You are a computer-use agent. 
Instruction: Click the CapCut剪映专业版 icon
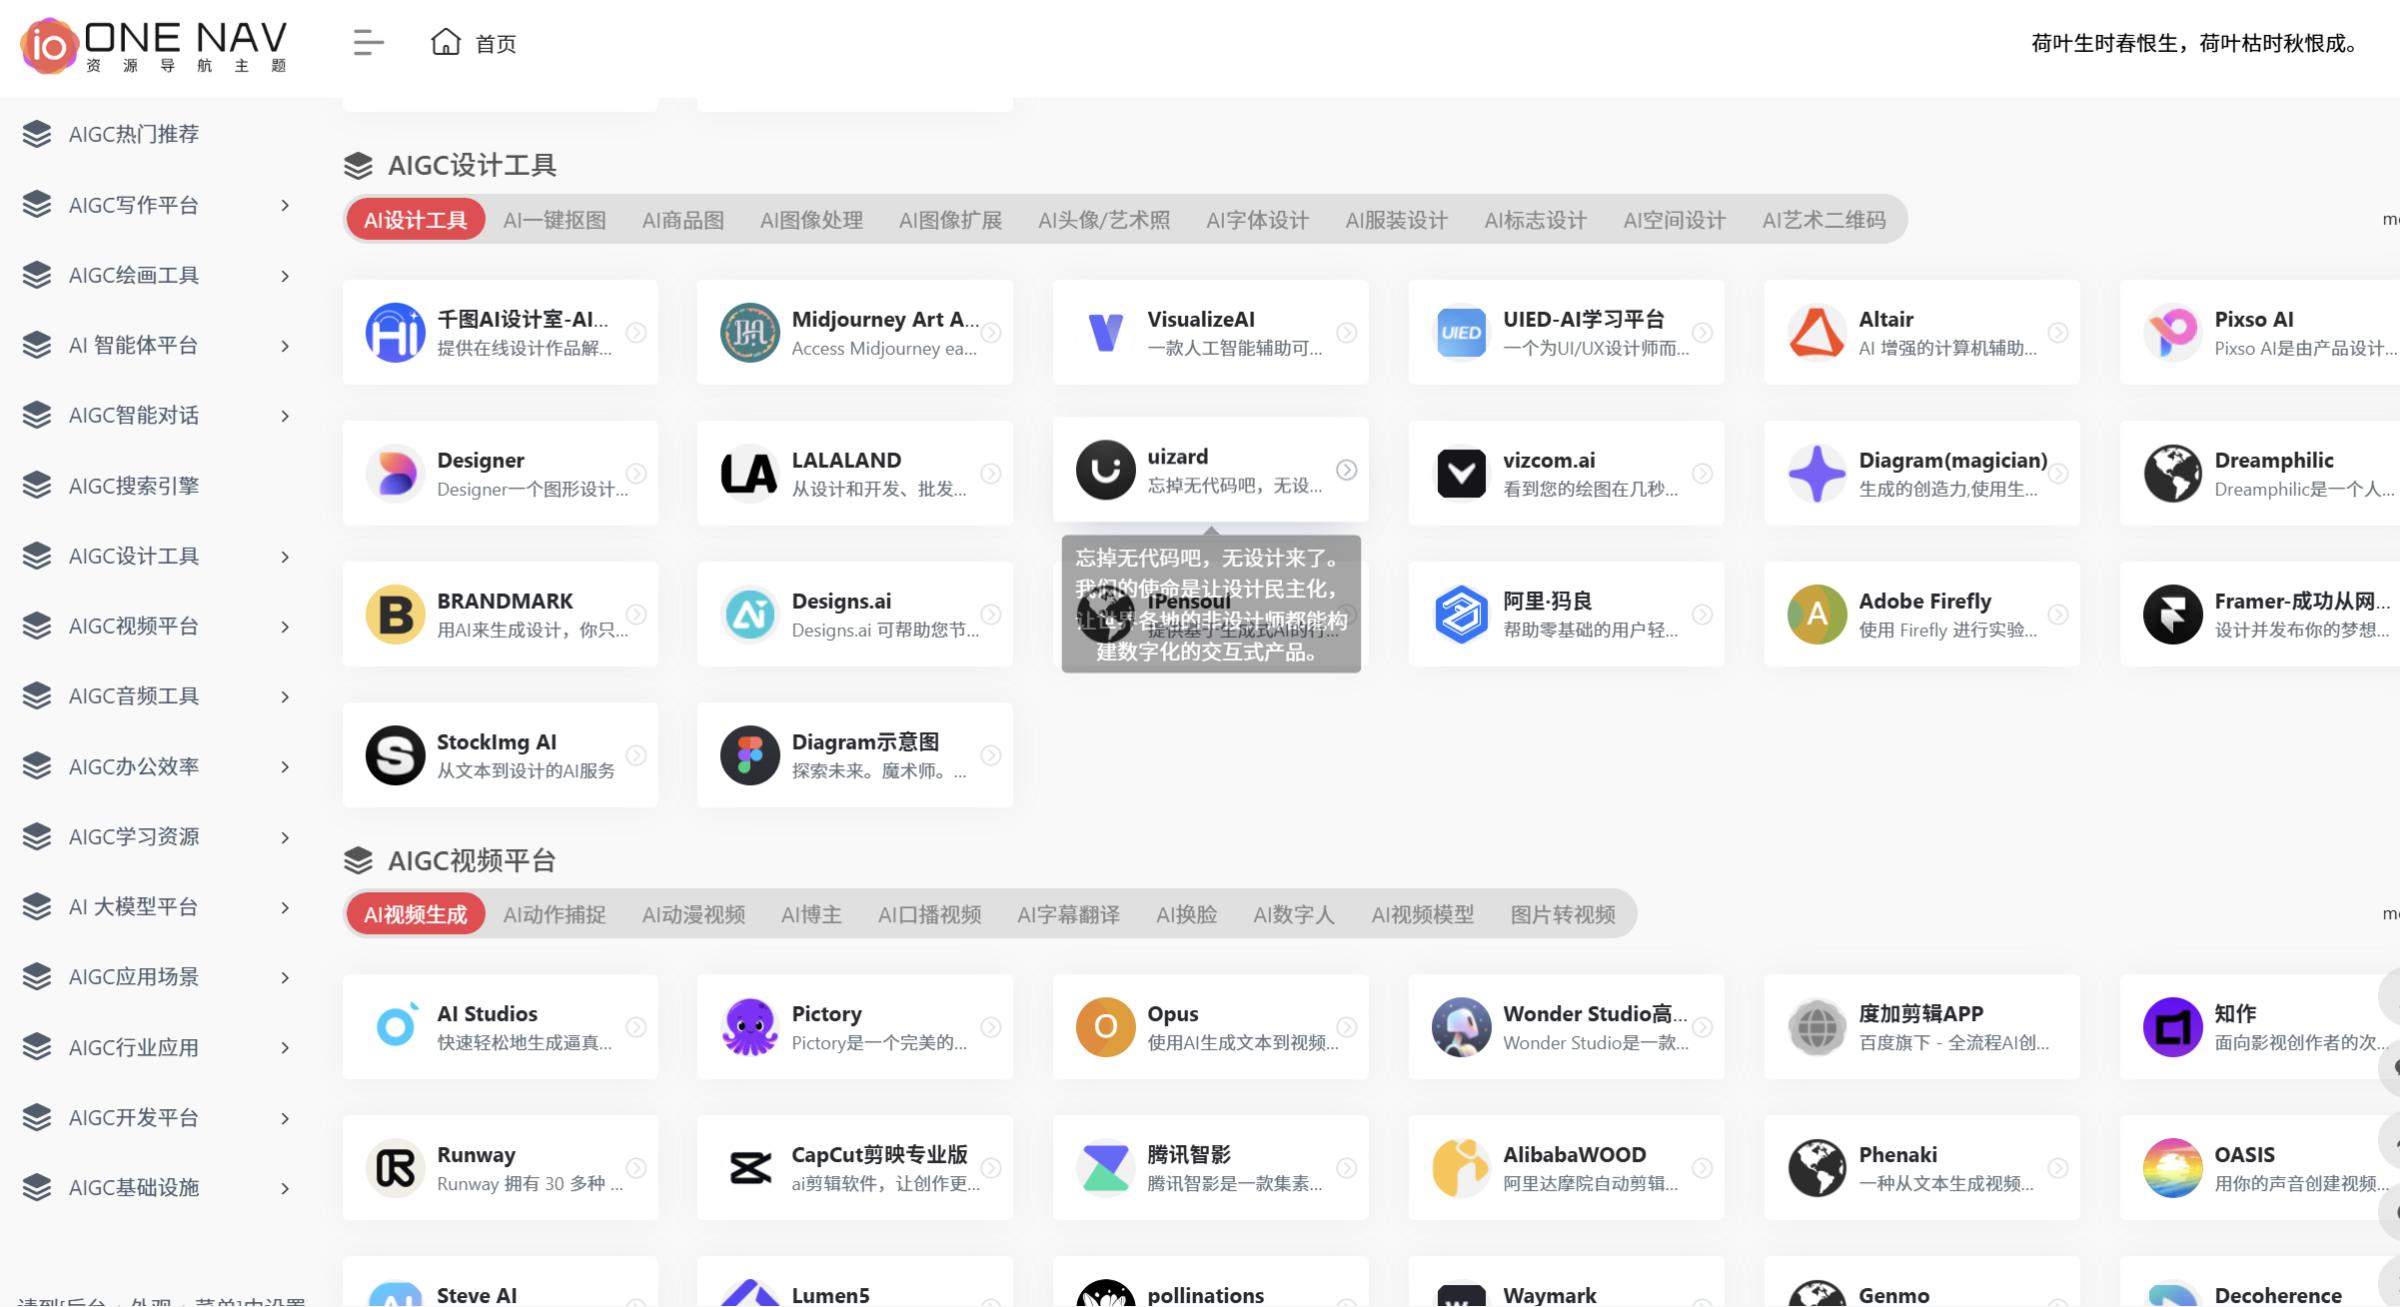[750, 1167]
